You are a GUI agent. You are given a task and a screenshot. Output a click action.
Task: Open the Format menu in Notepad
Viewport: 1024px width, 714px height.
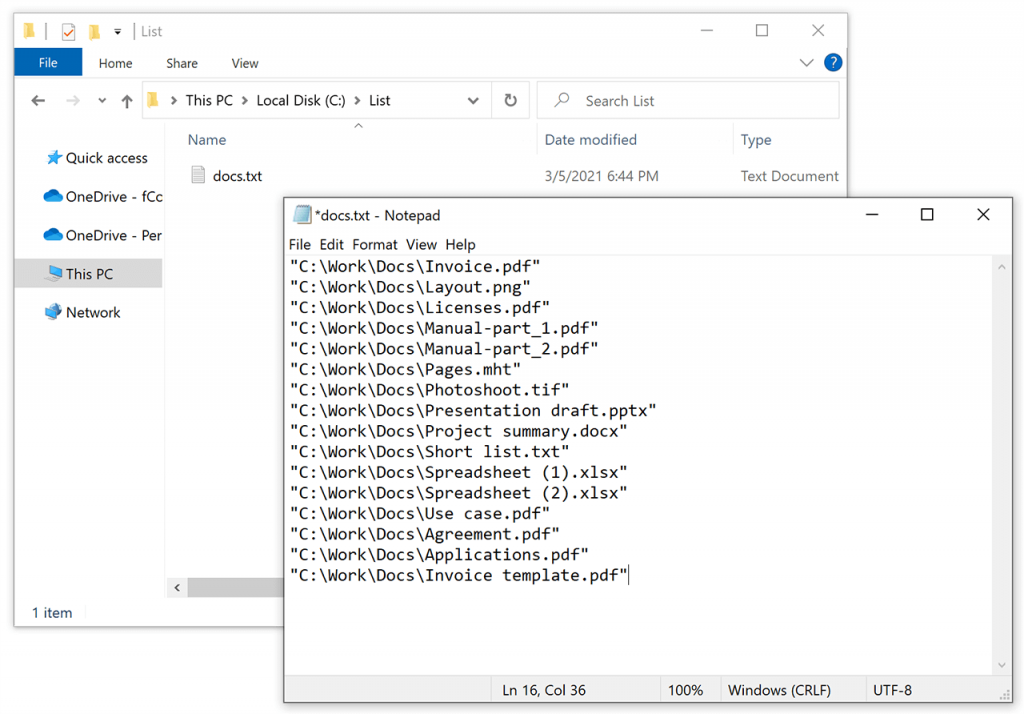coord(374,244)
